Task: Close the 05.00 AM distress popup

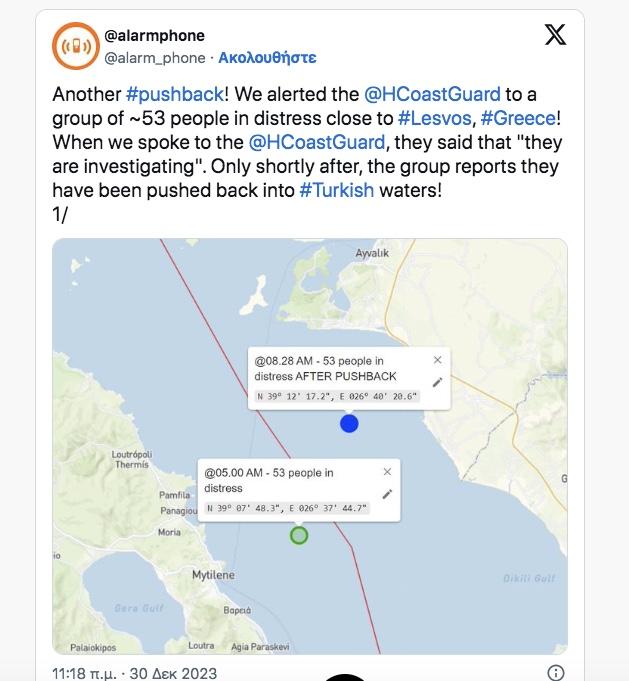Action: point(387,472)
